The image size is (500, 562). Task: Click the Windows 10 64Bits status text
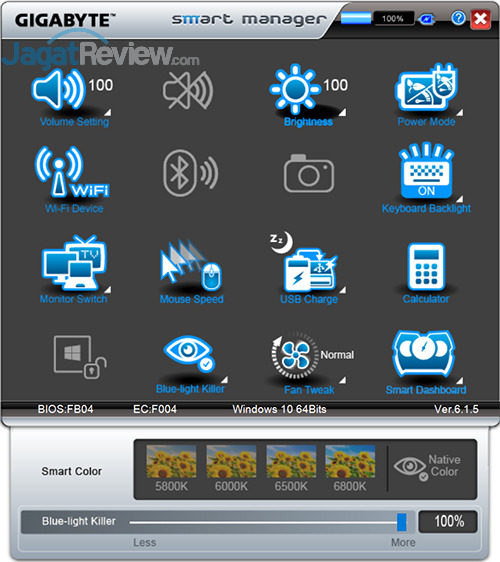[279, 409]
